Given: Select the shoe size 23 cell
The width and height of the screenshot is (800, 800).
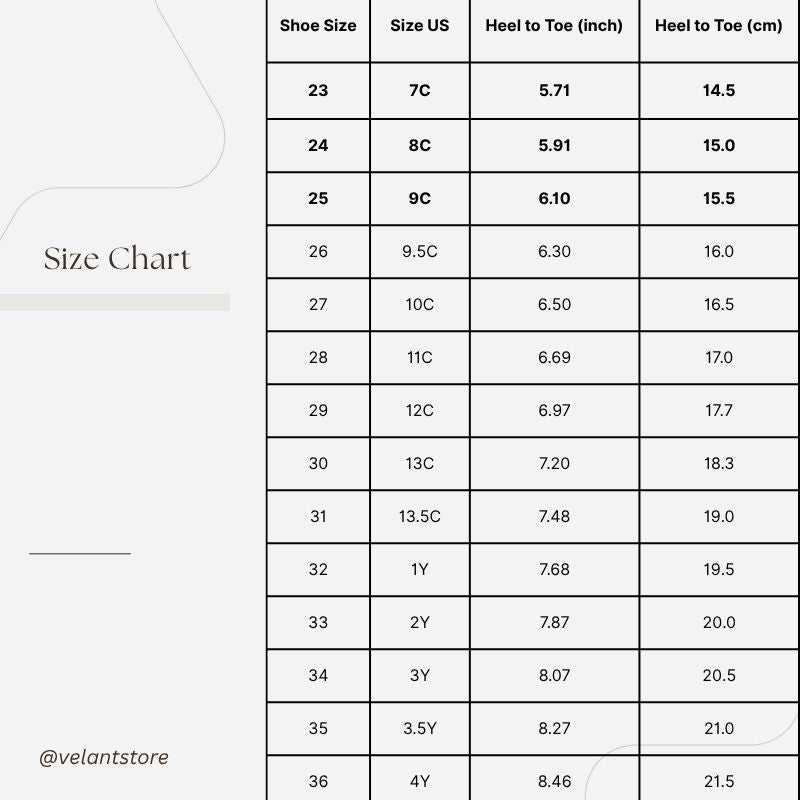Looking at the screenshot, I should click(318, 90).
